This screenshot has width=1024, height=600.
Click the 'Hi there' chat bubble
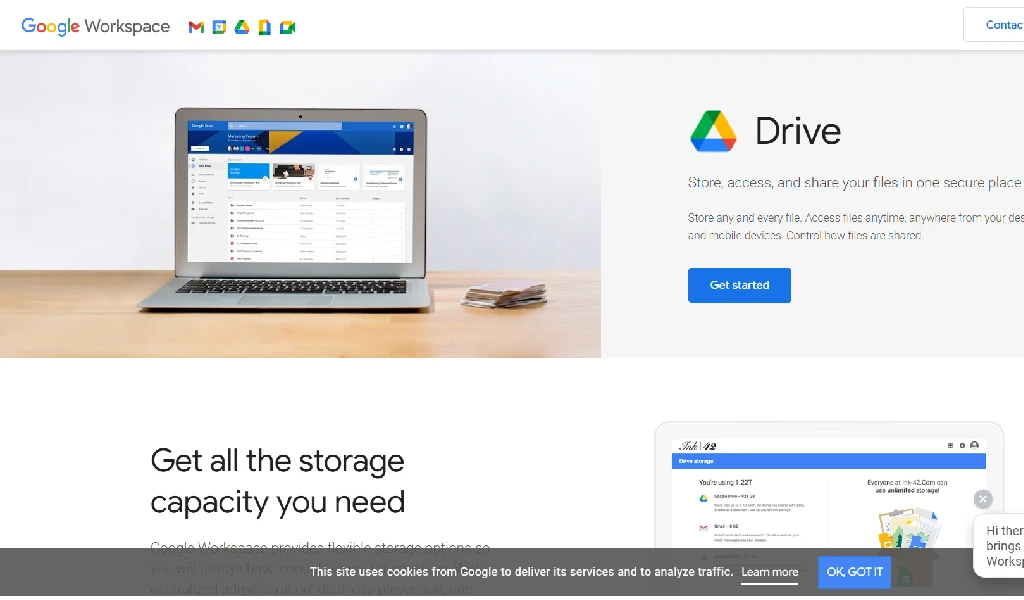[x=999, y=546]
